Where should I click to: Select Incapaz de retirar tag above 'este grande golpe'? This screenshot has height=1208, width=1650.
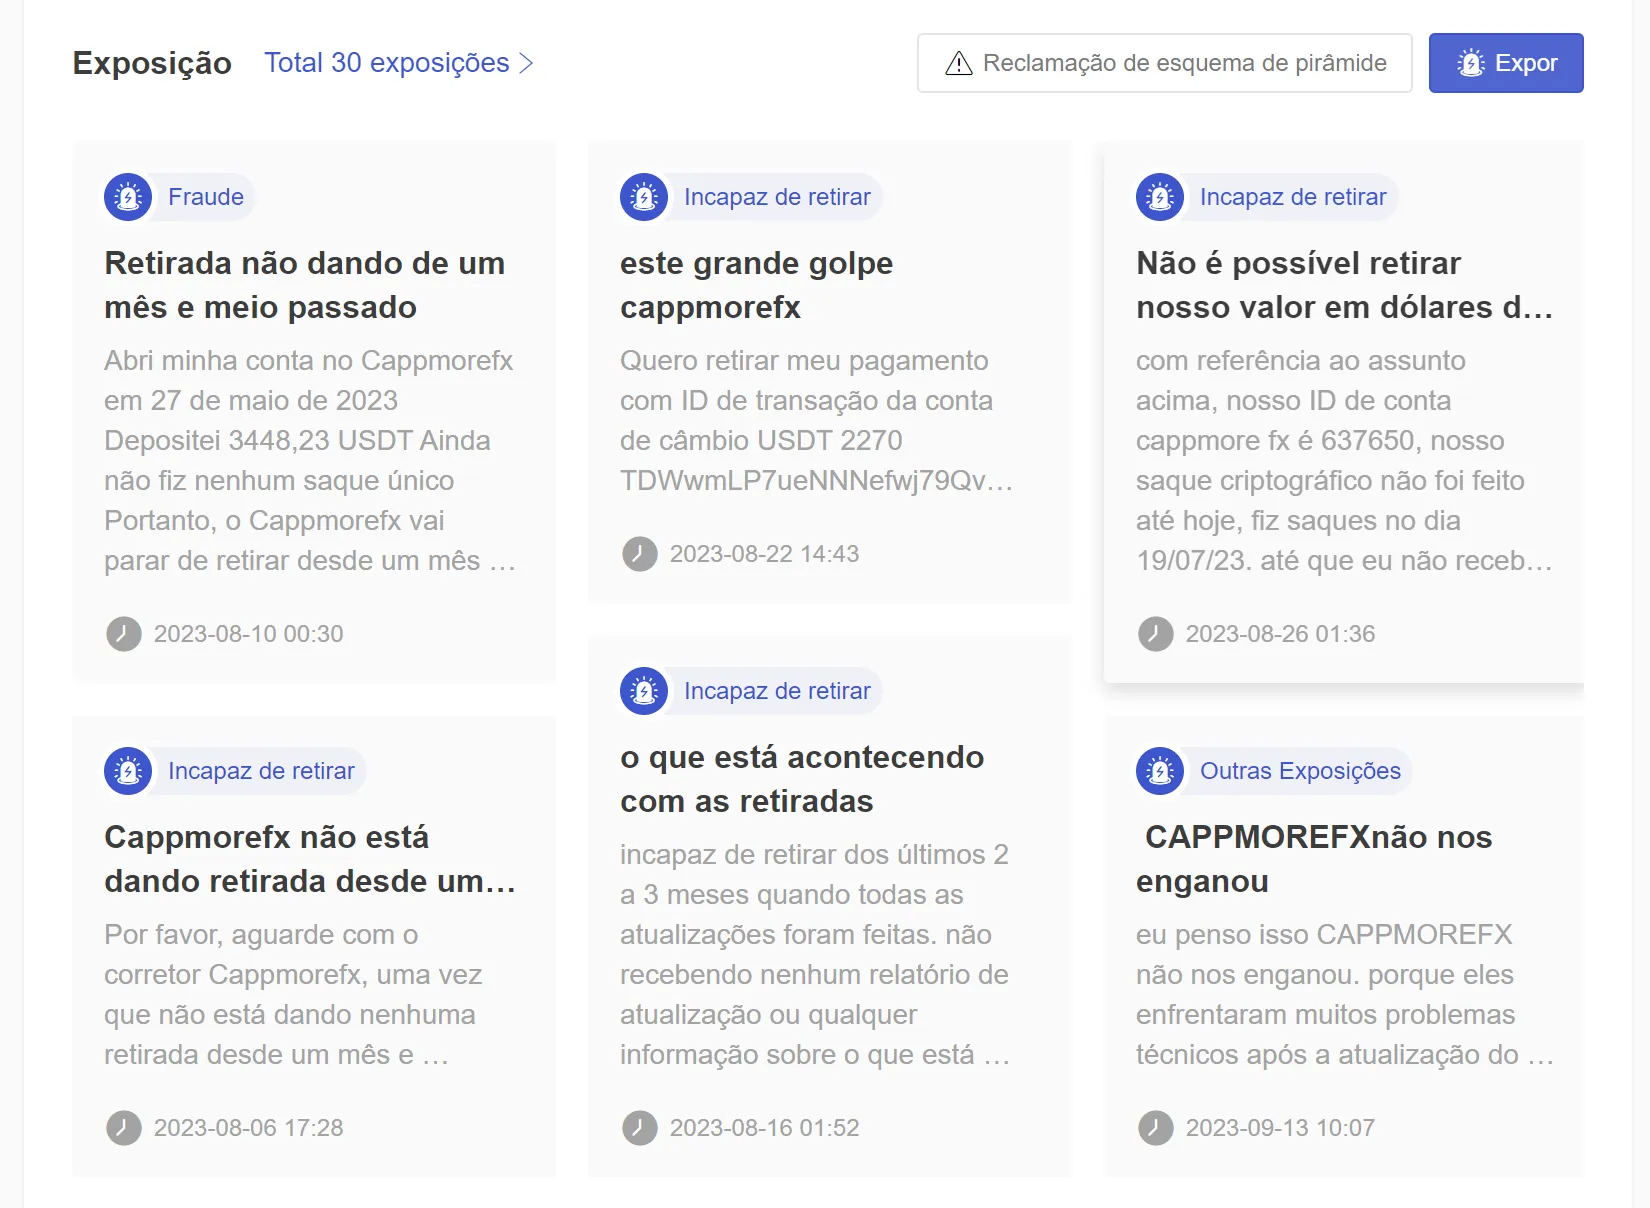click(x=777, y=197)
